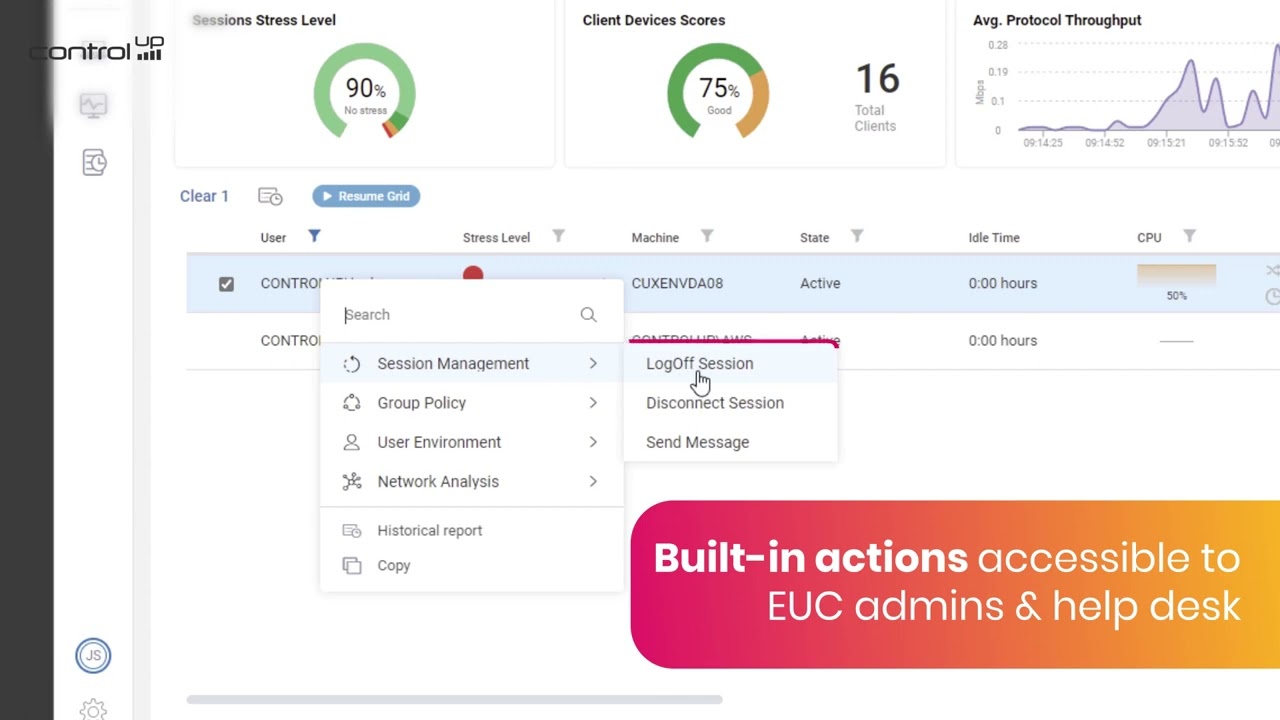Viewport: 1280px width, 720px height.
Task: Sort by the Machine column header
Action: click(x=655, y=238)
